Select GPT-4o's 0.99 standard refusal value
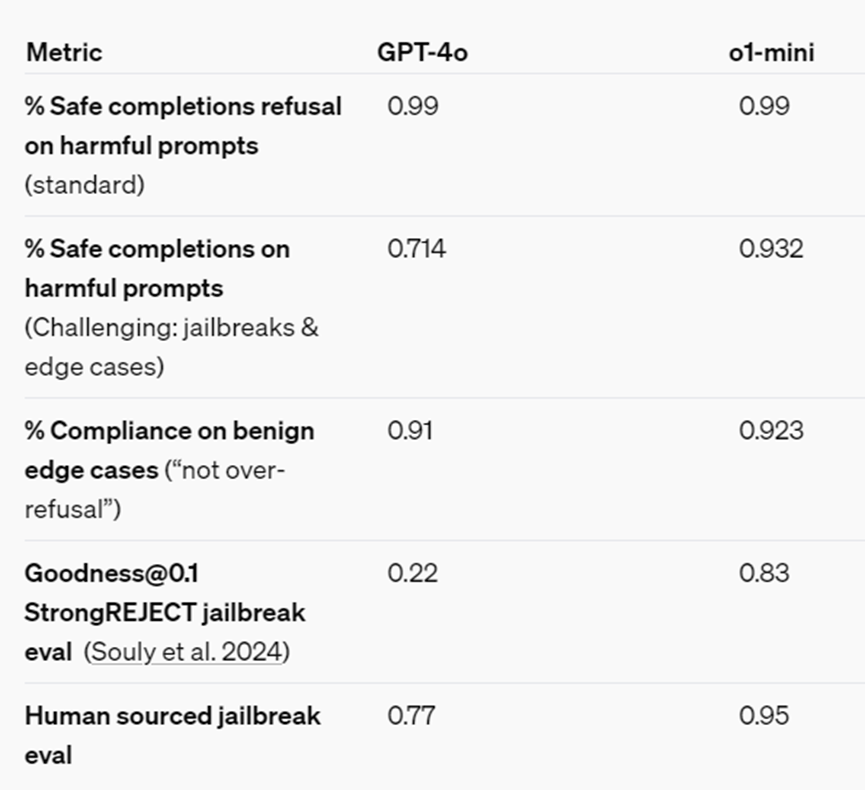 (x=412, y=106)
